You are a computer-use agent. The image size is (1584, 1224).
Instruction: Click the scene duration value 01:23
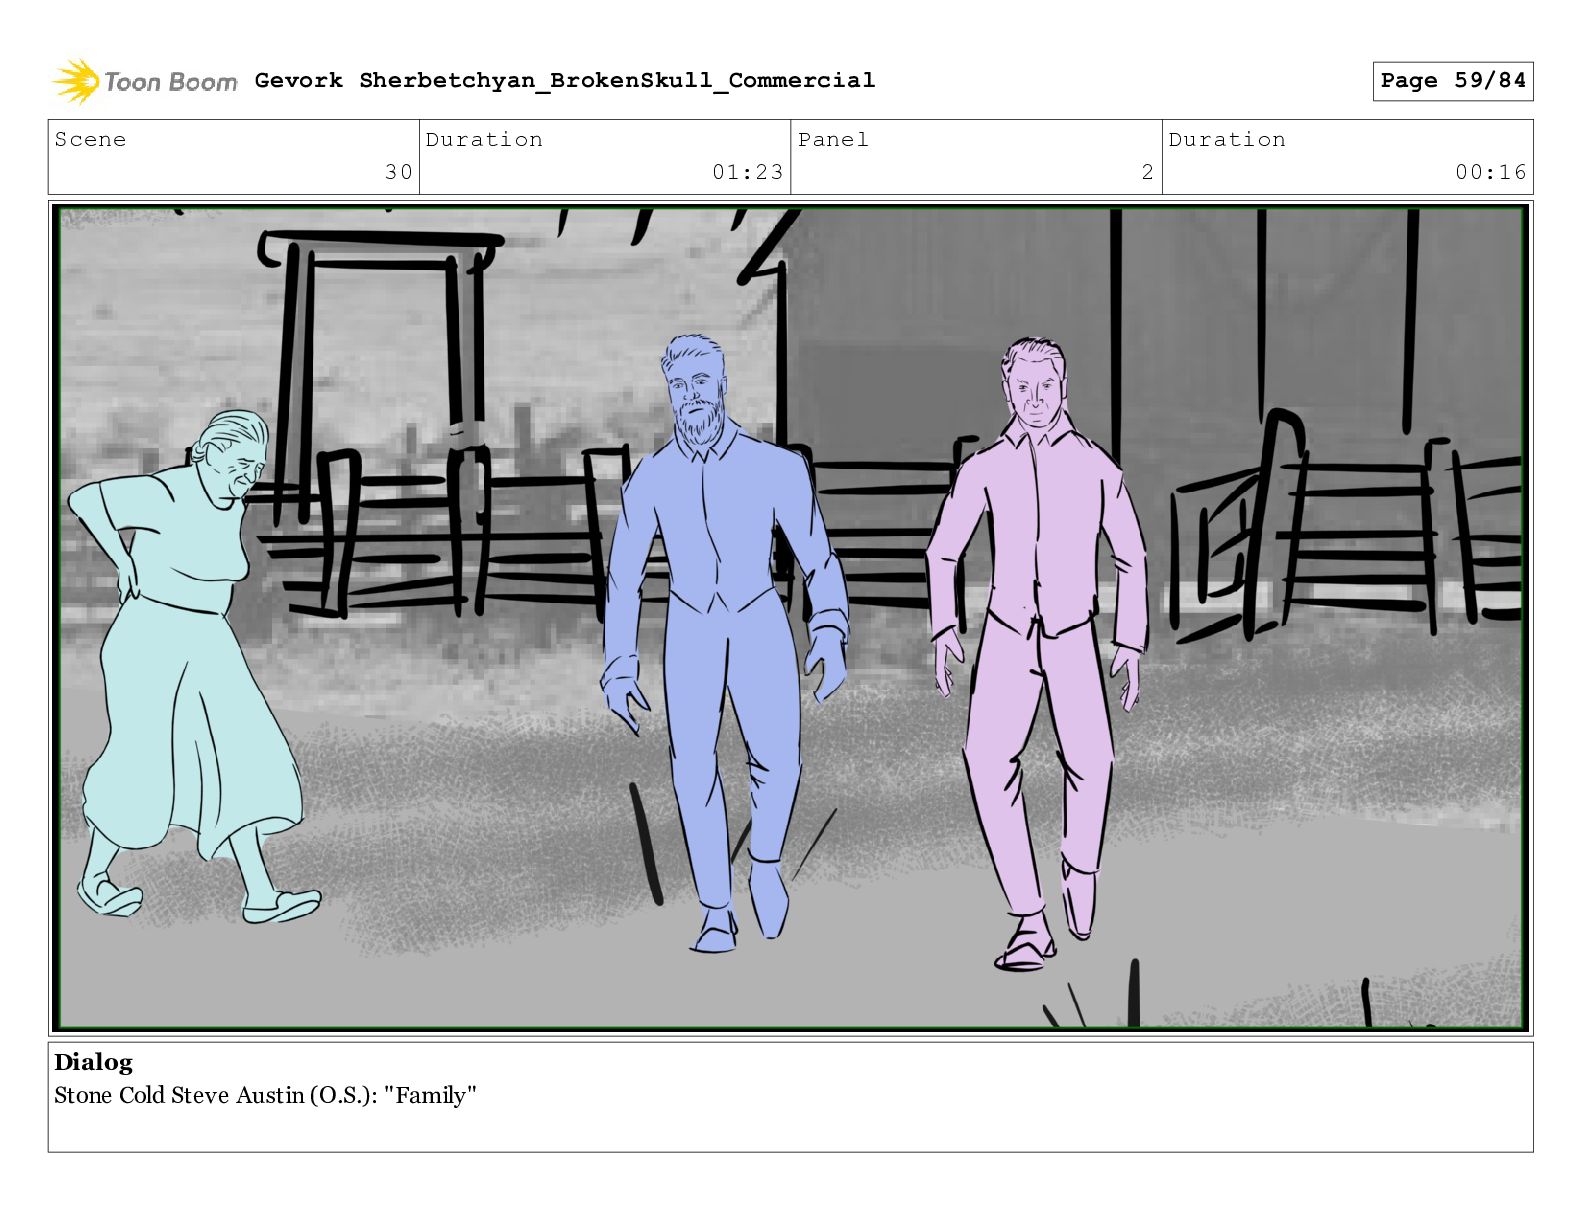click(747, 172)
